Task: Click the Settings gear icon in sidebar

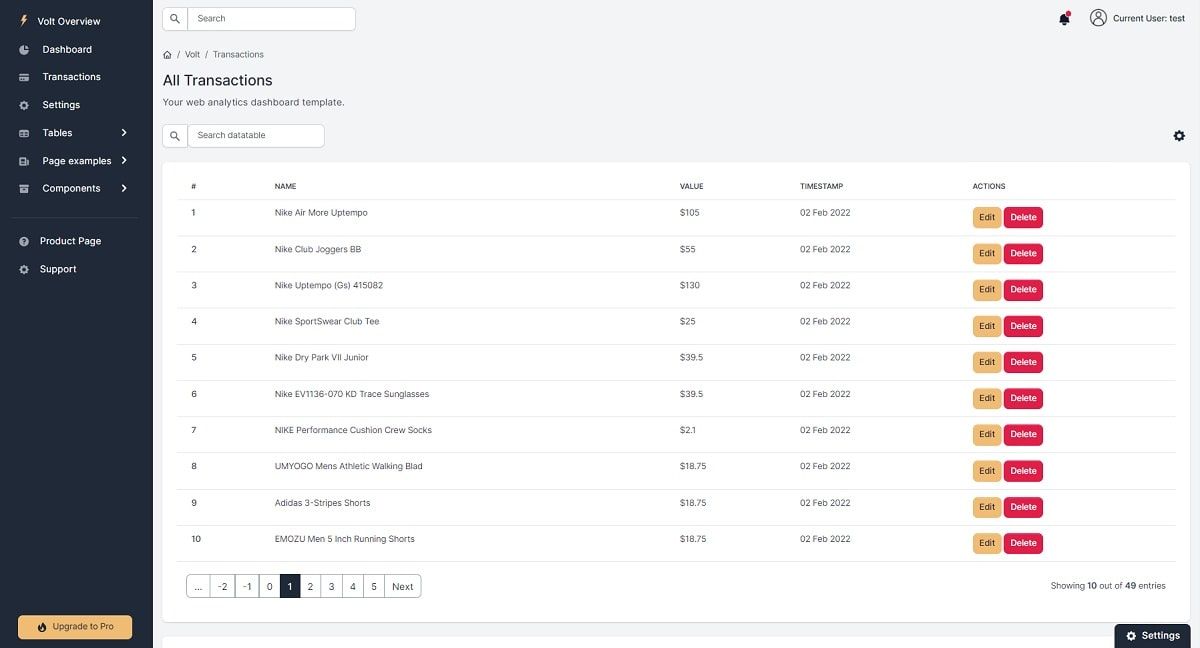Action: pos(24,105)
